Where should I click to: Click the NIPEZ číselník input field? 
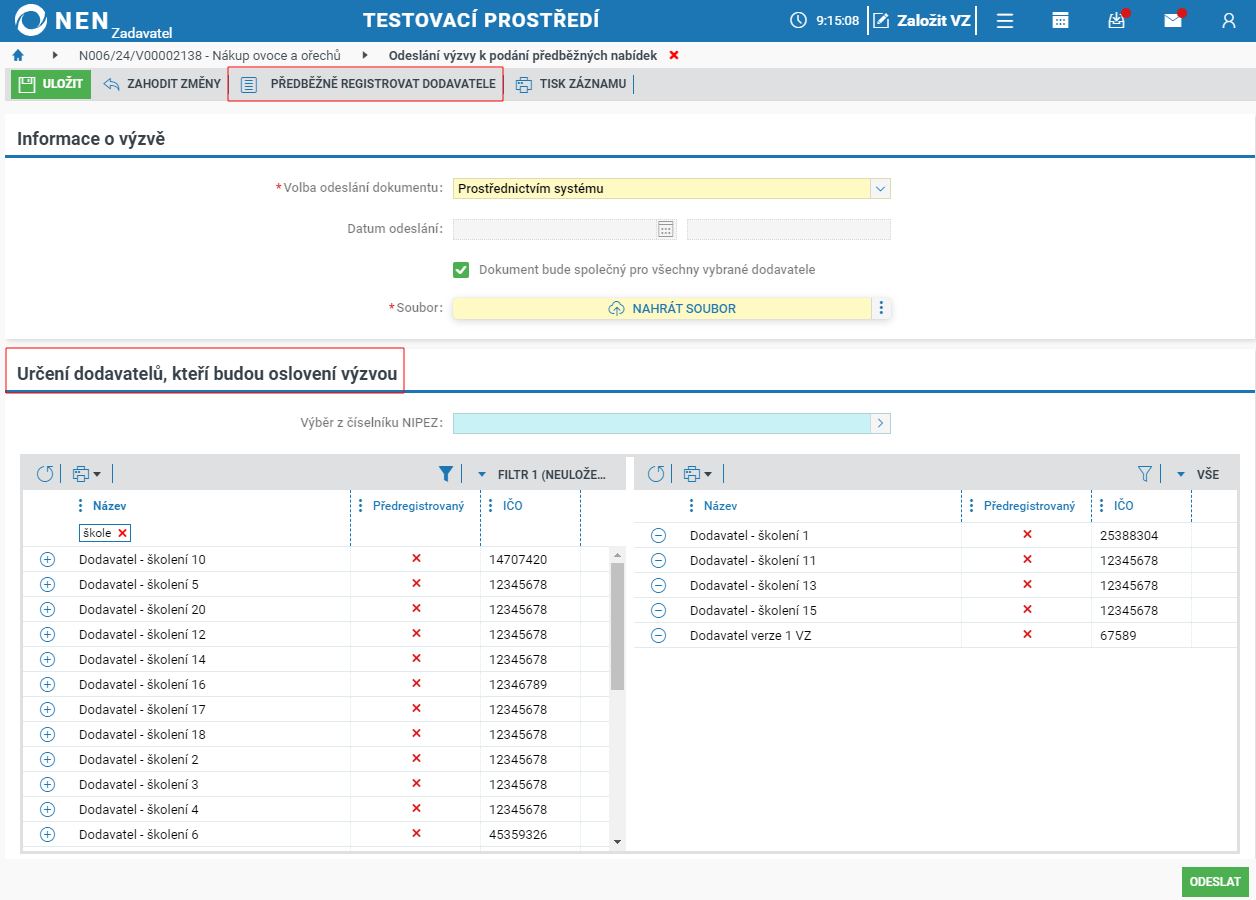pos(661,424)
